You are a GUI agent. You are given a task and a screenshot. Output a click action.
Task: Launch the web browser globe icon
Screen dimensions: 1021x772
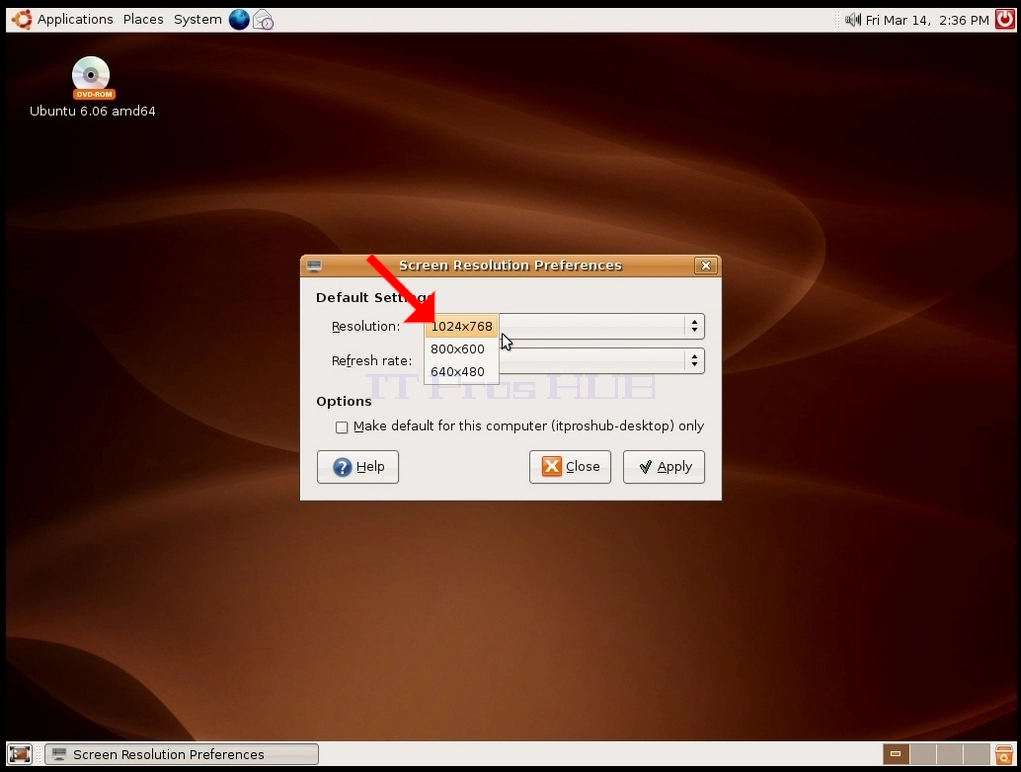click(239, 20)
